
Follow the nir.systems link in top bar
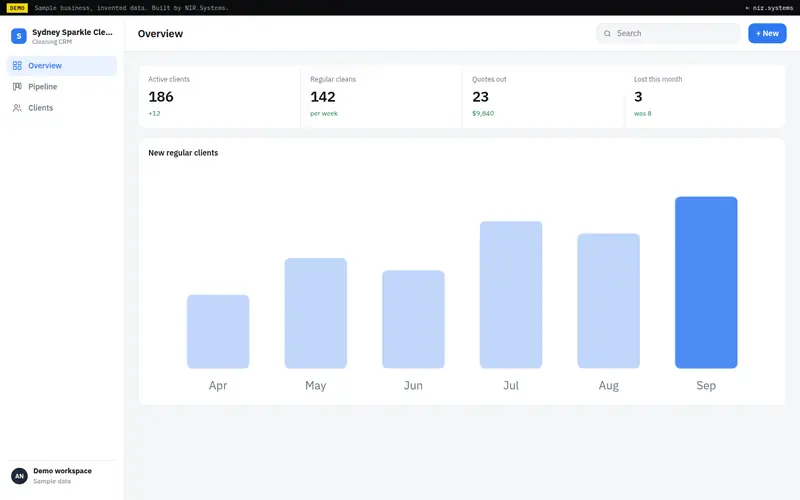(x=769, y=8)
